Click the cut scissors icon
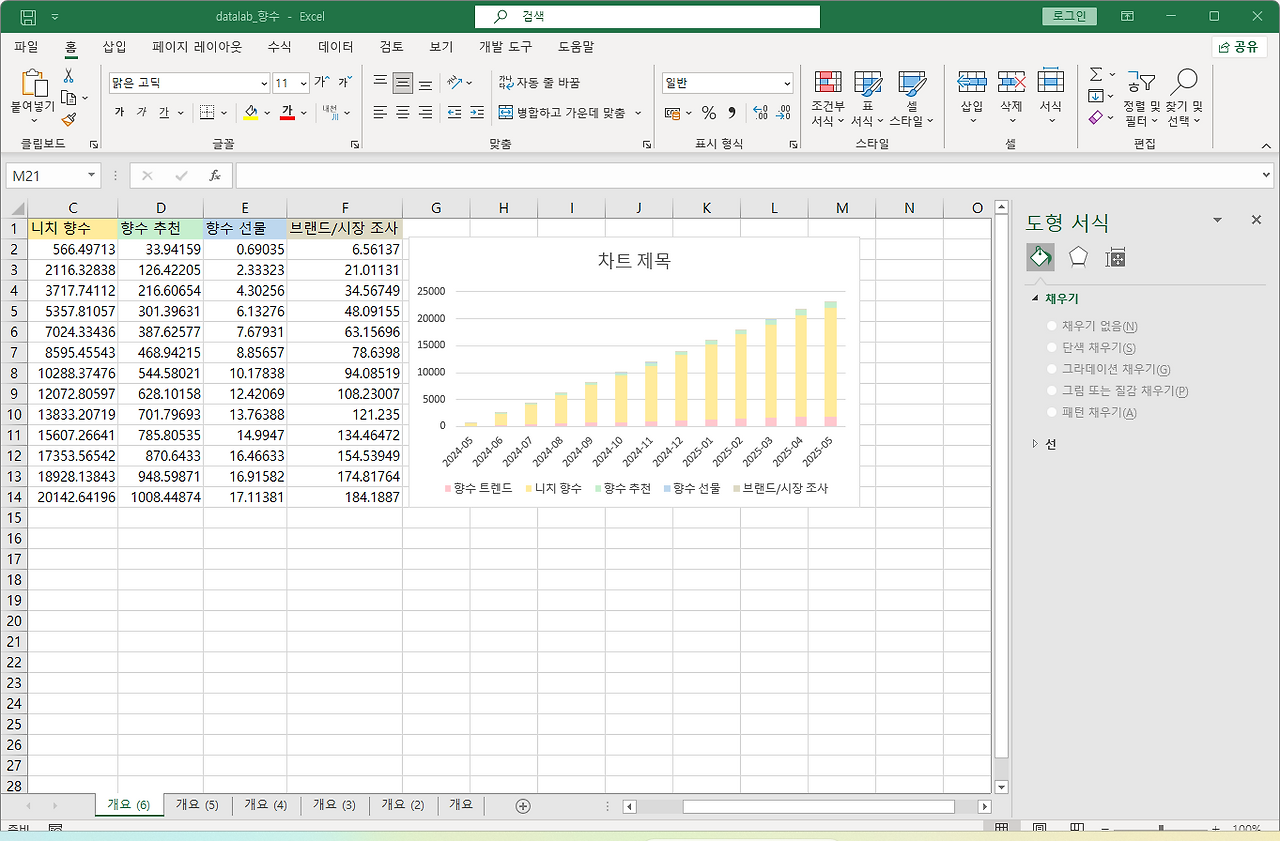1280x841 pixels. click(69, 76)
